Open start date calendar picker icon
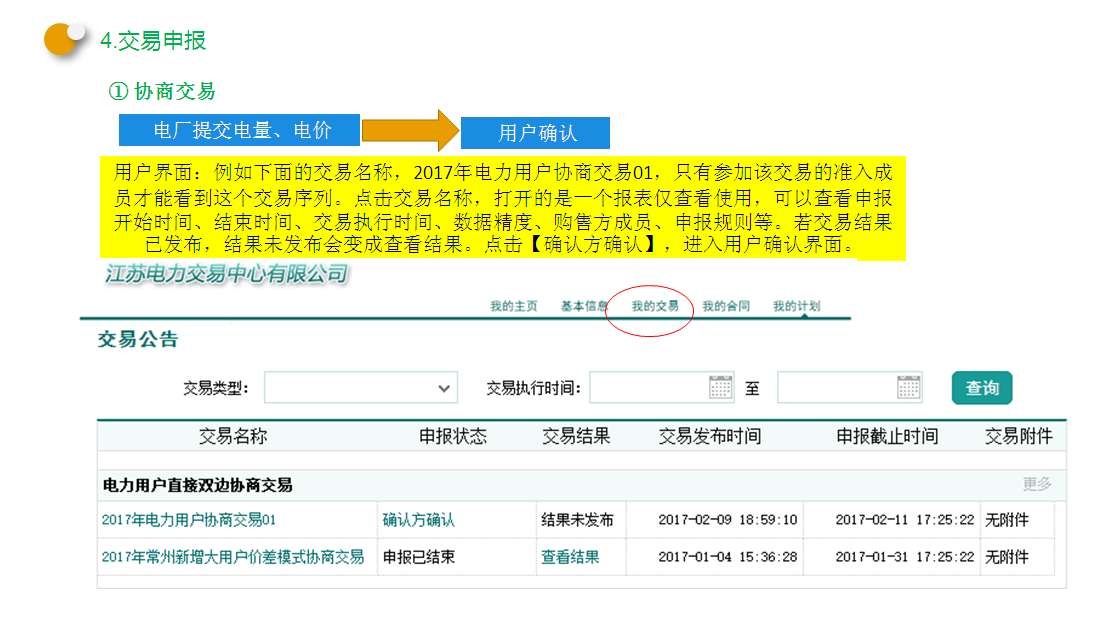1120x621 pixels. [x=721, y=388]
